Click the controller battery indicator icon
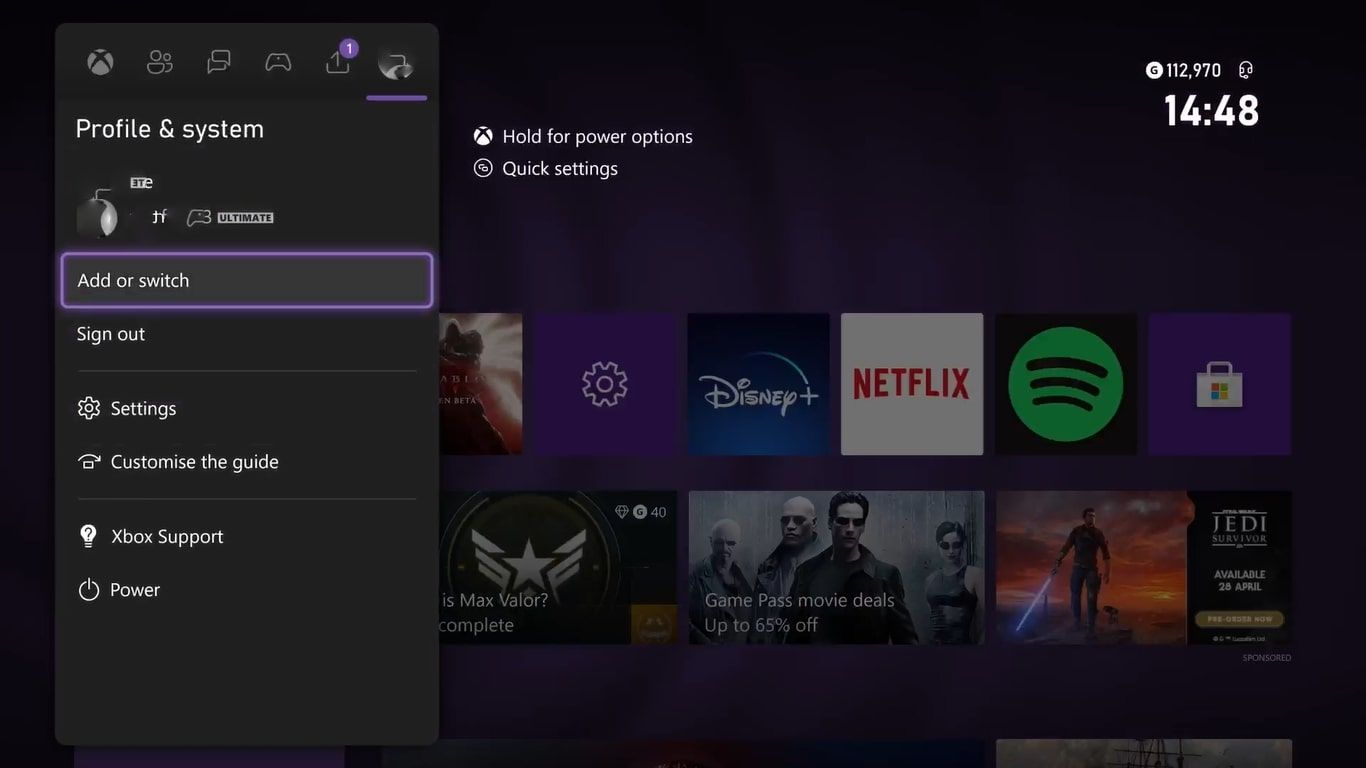Image resolution: width=1366 pixels, height=768 pixels. click(1244, 70)
